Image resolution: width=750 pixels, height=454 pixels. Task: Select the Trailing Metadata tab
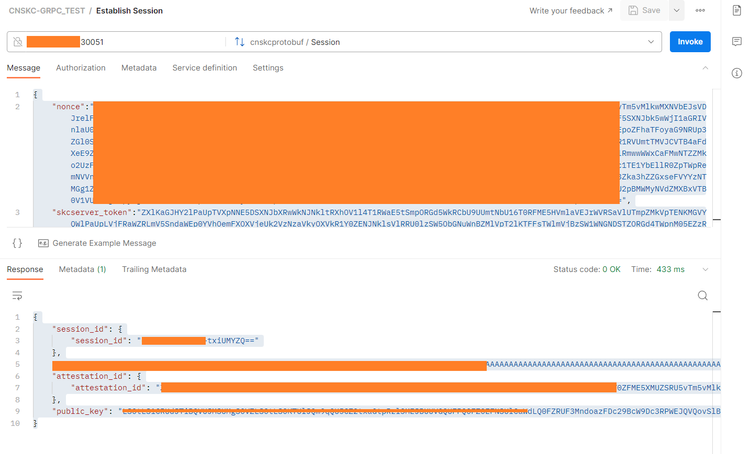[154, 269]
